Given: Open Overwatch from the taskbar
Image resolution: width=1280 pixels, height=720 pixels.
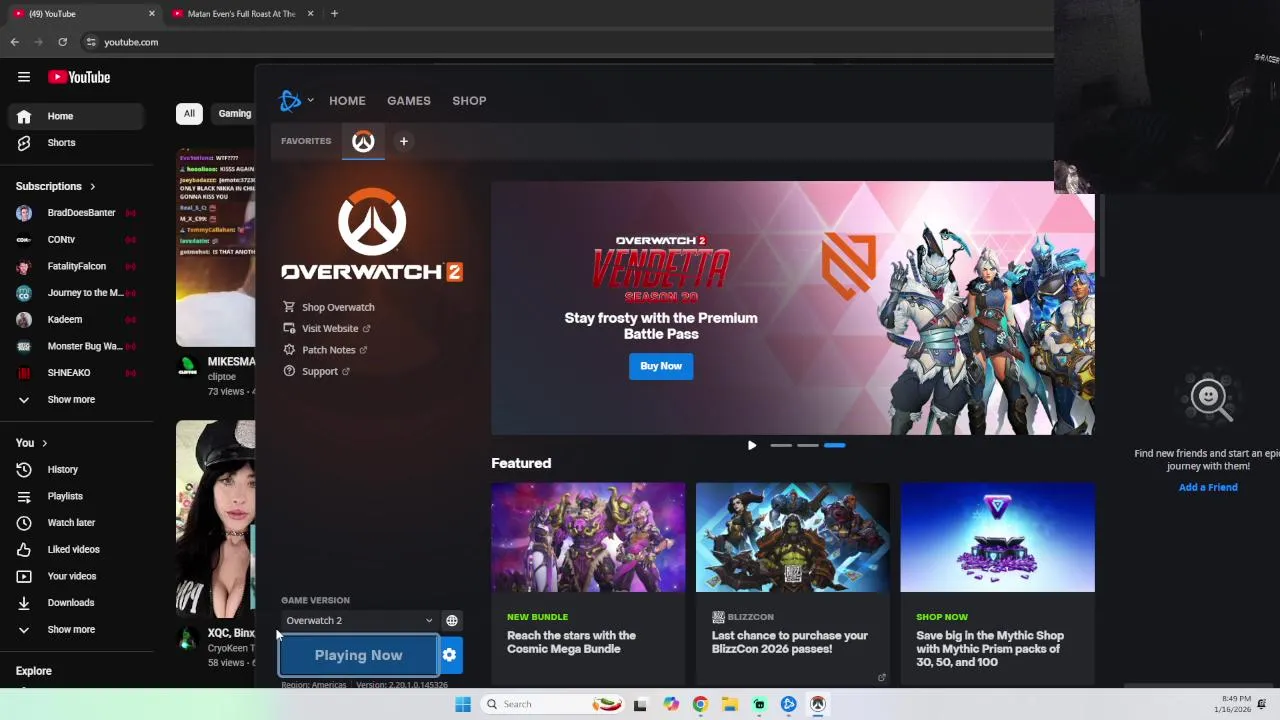Looking at the screenshot, I should (818, 704).
